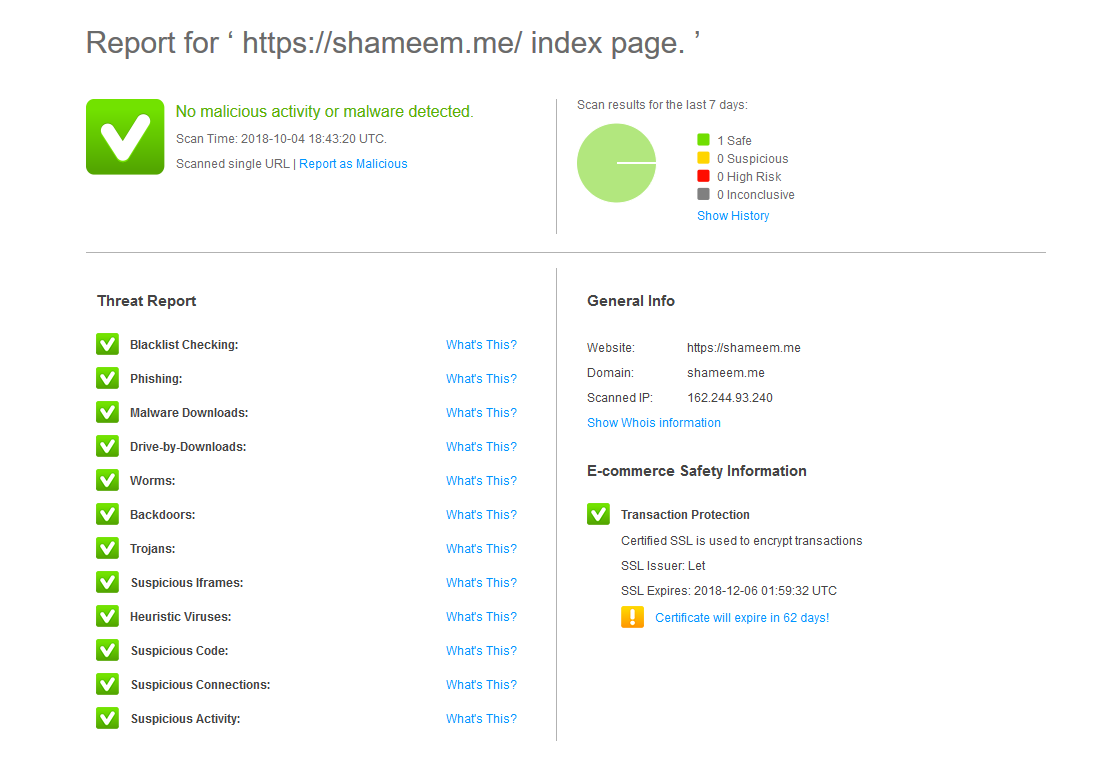1095x767 pixels.
Task: Click the green check beside Blacklist Checking
Action: click(107, 344)
